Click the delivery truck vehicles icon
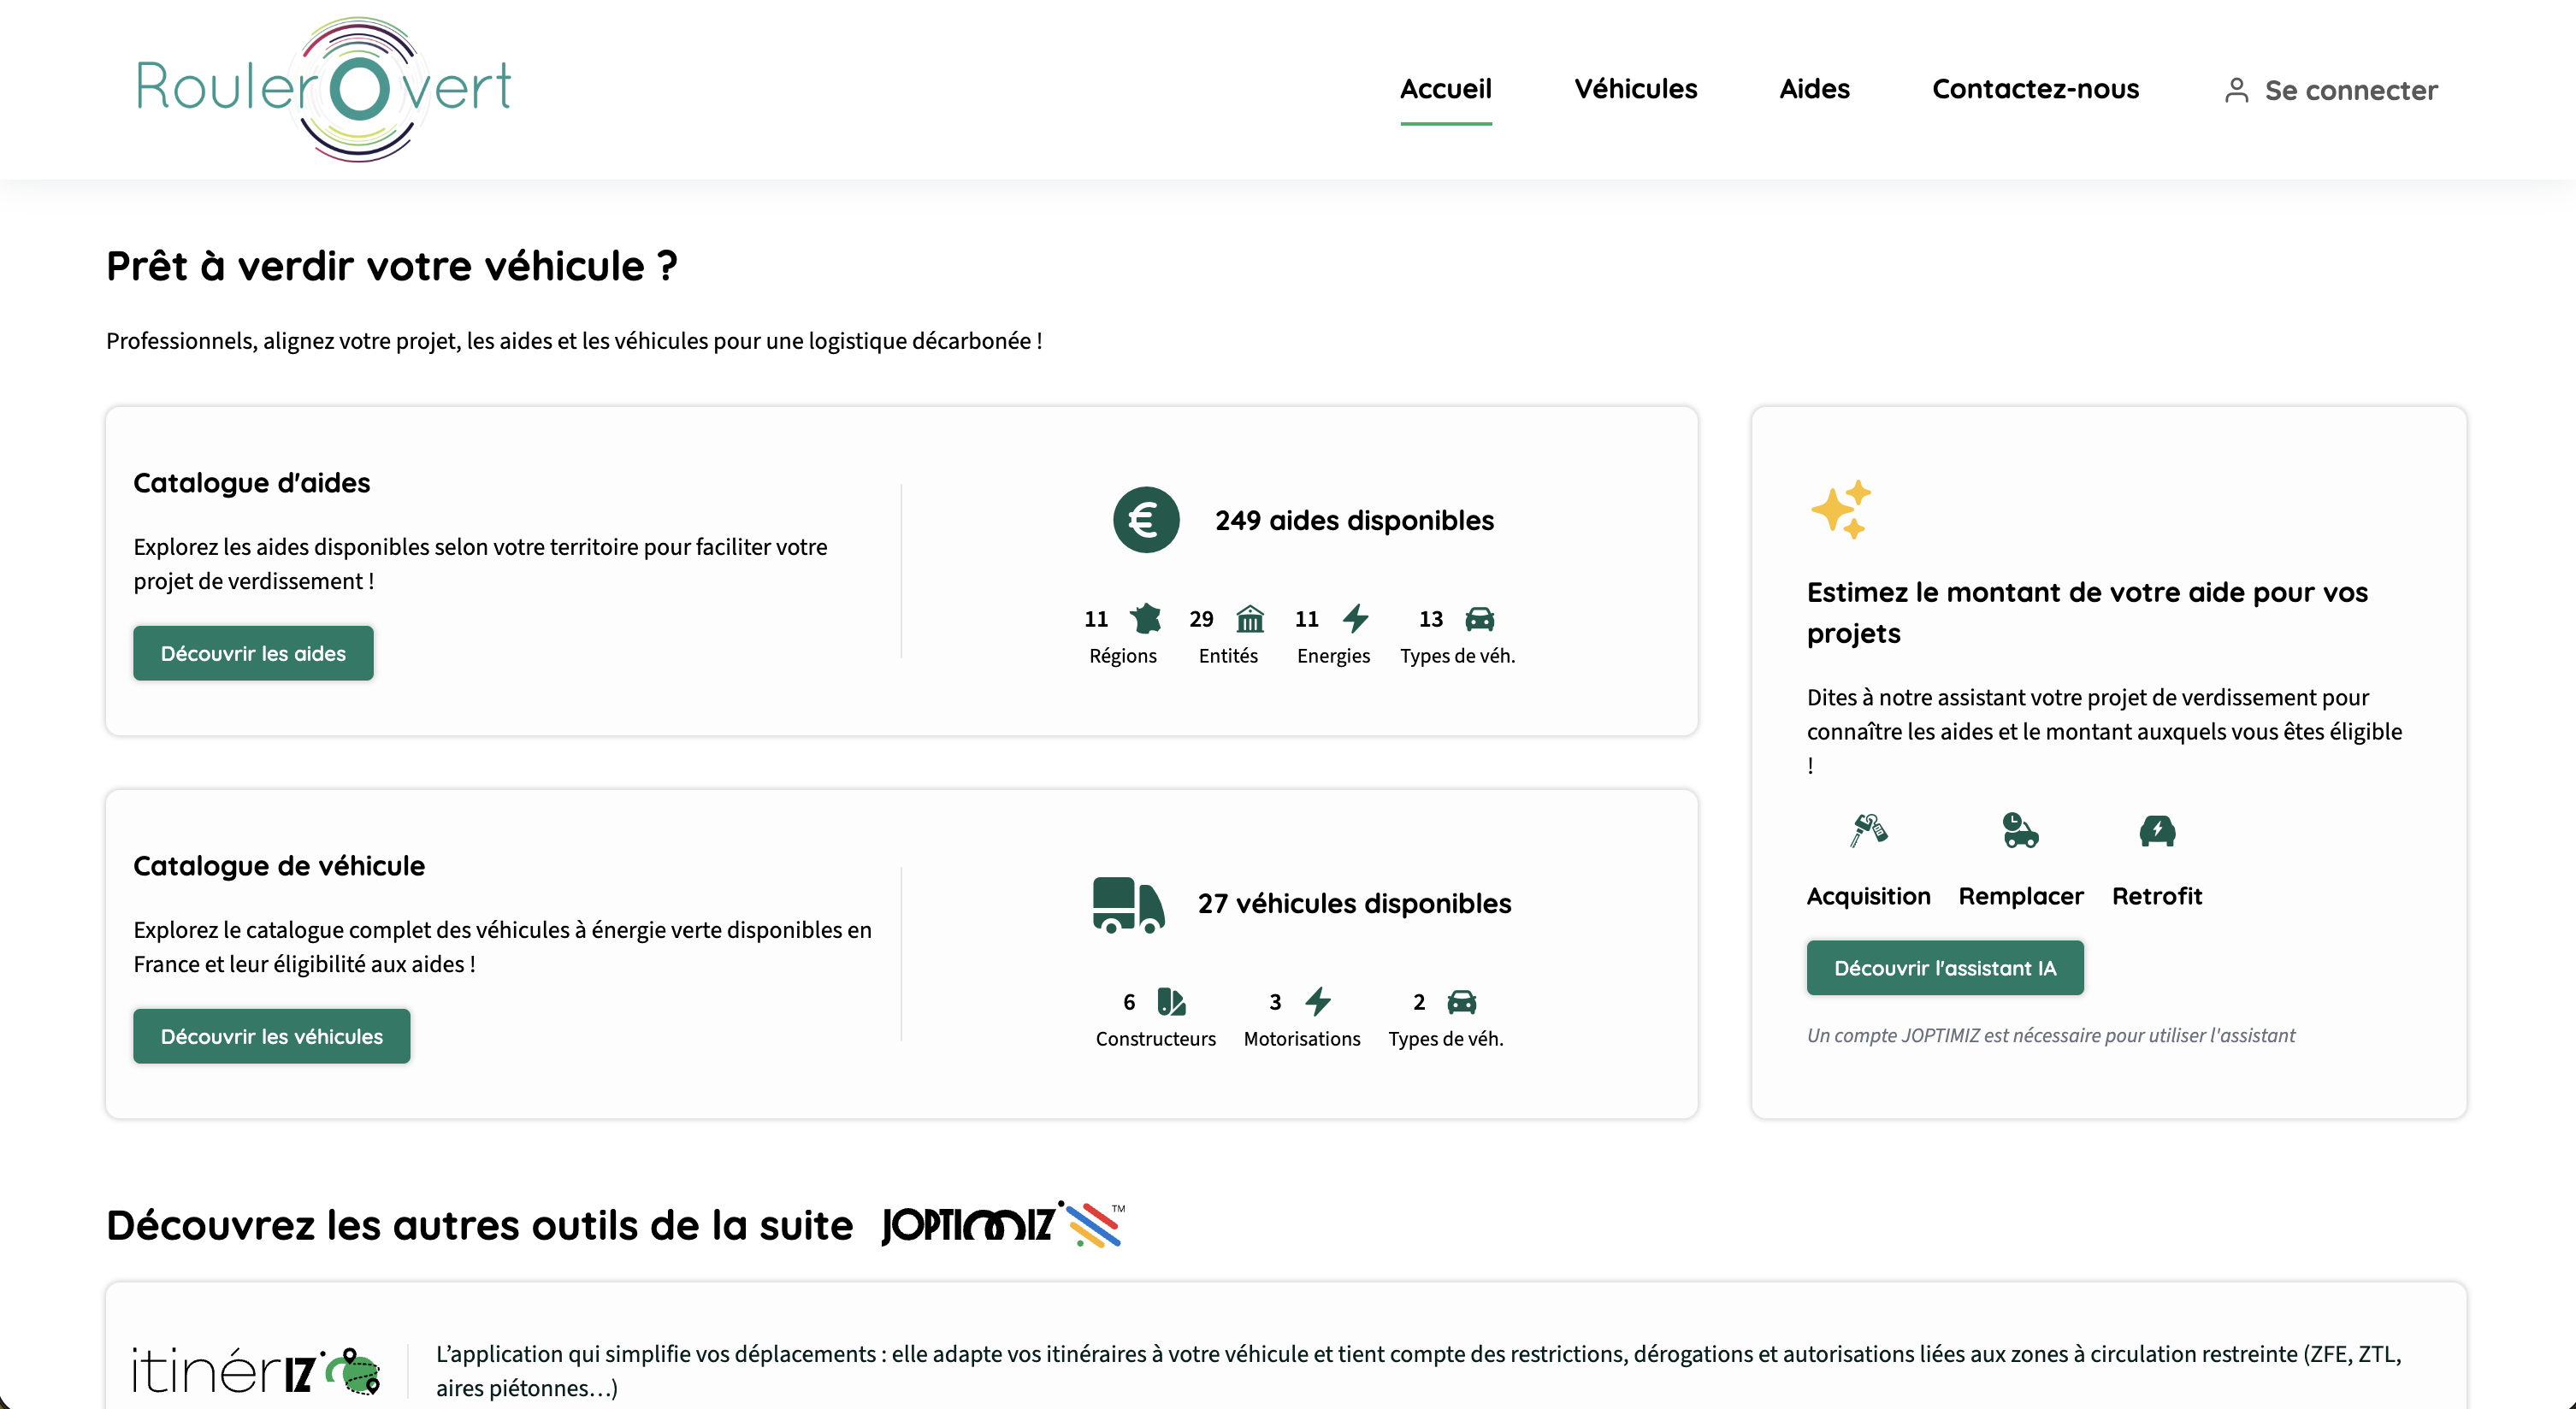The width and height of the screenshot is (2576, 1409). pyautogui.click(x=1128, y=904)
